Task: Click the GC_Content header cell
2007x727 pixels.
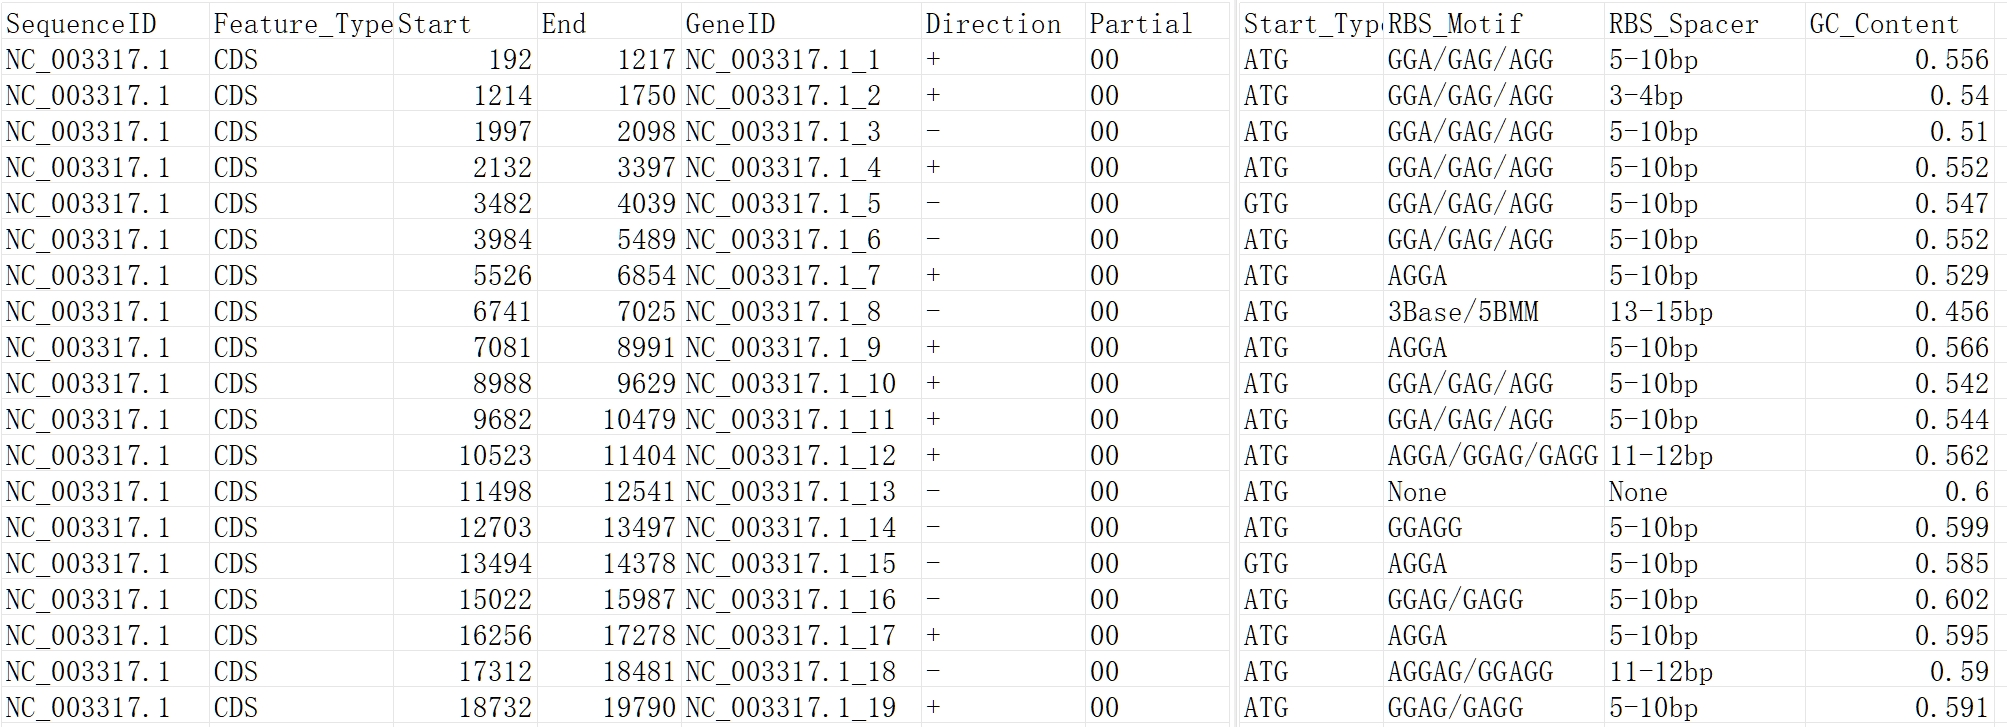Action: tap(1905, 24)
